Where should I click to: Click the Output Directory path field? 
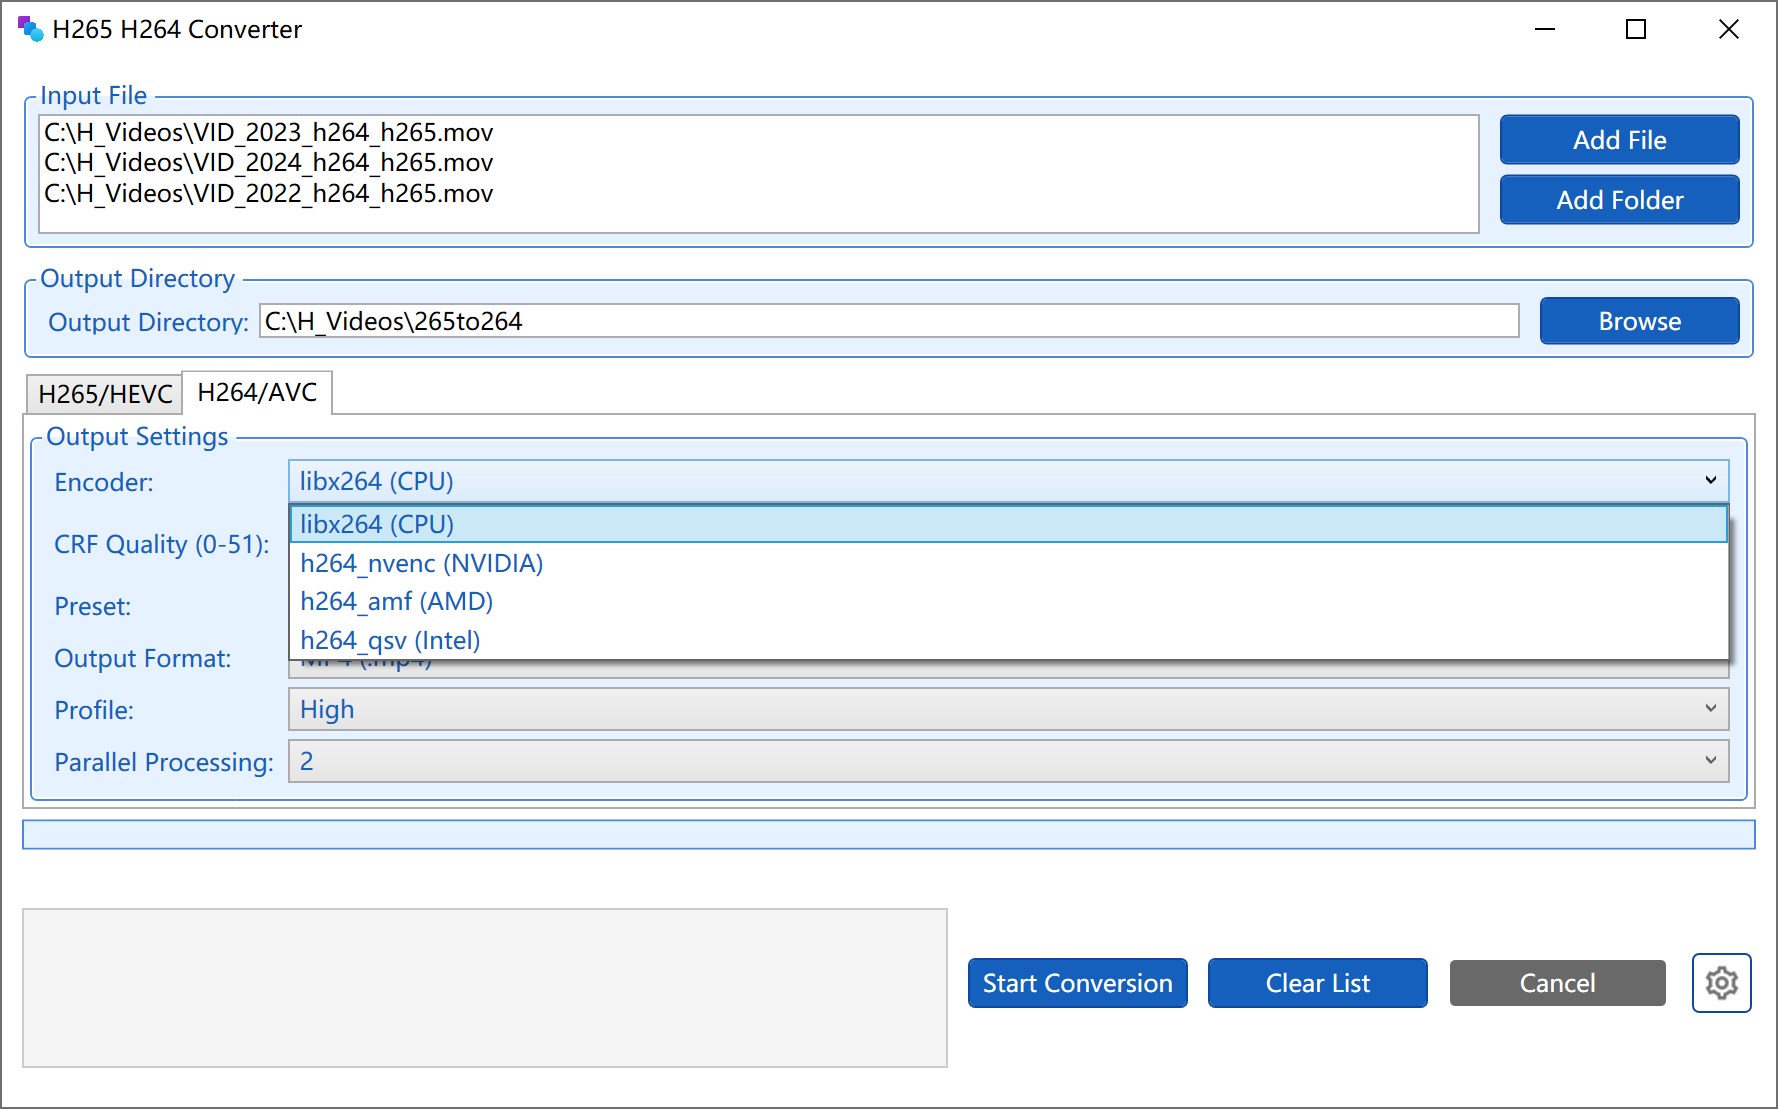point(889,321)
